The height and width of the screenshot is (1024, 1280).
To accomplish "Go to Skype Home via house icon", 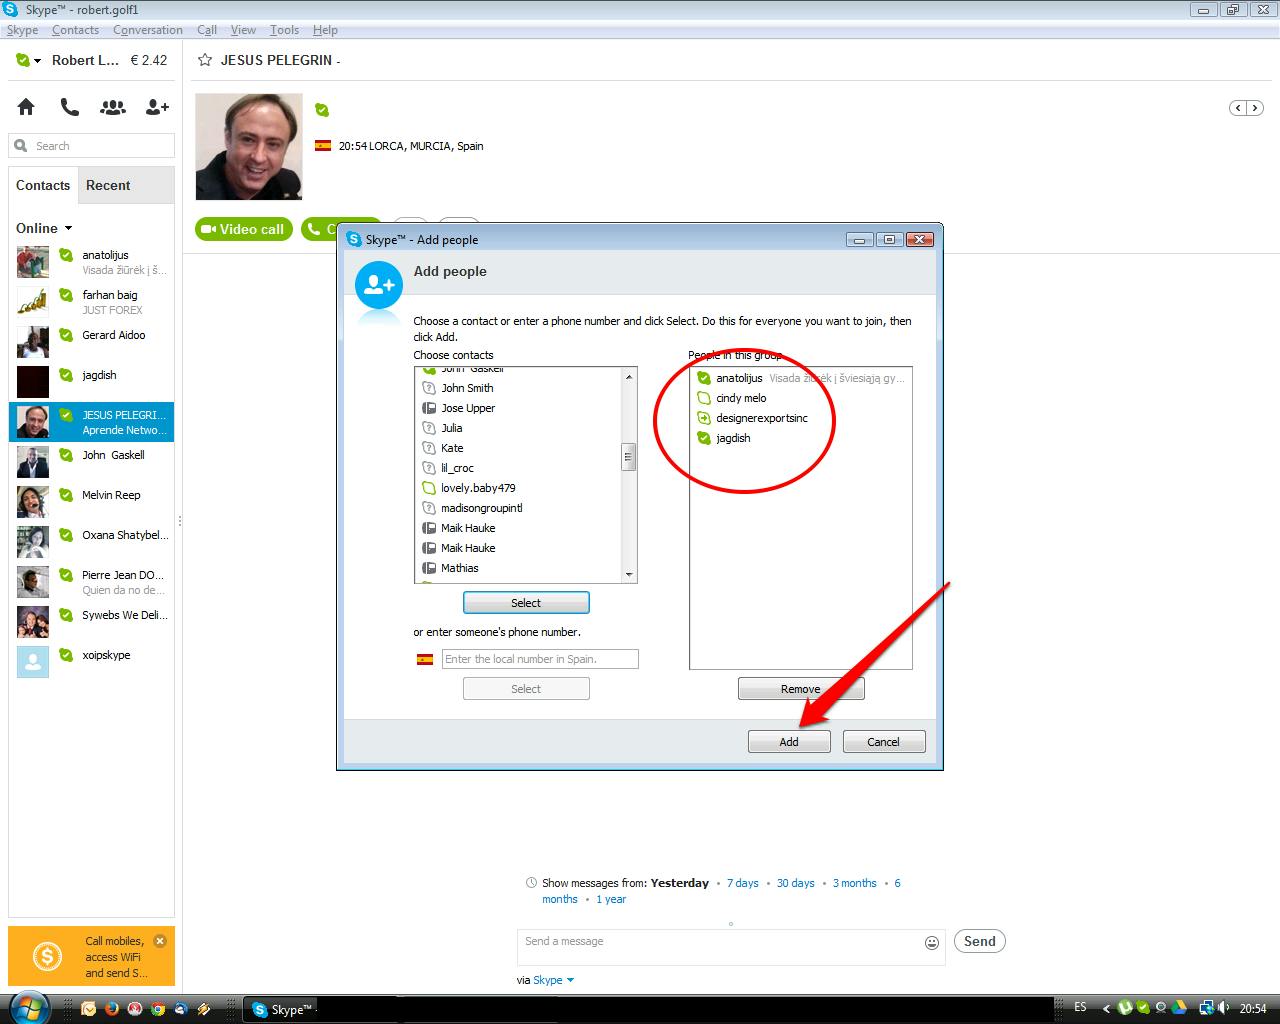I will (x=26, y=107).
